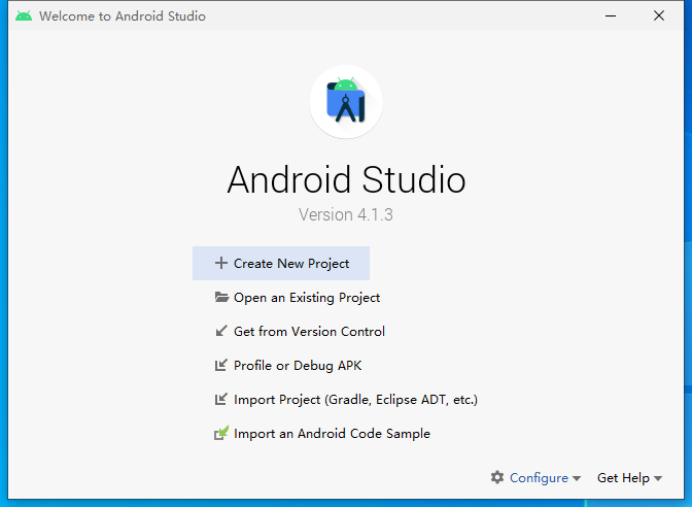Click the icon next to Profile or Debug APK
Screen dimensions: 693x507
[221, 365]
